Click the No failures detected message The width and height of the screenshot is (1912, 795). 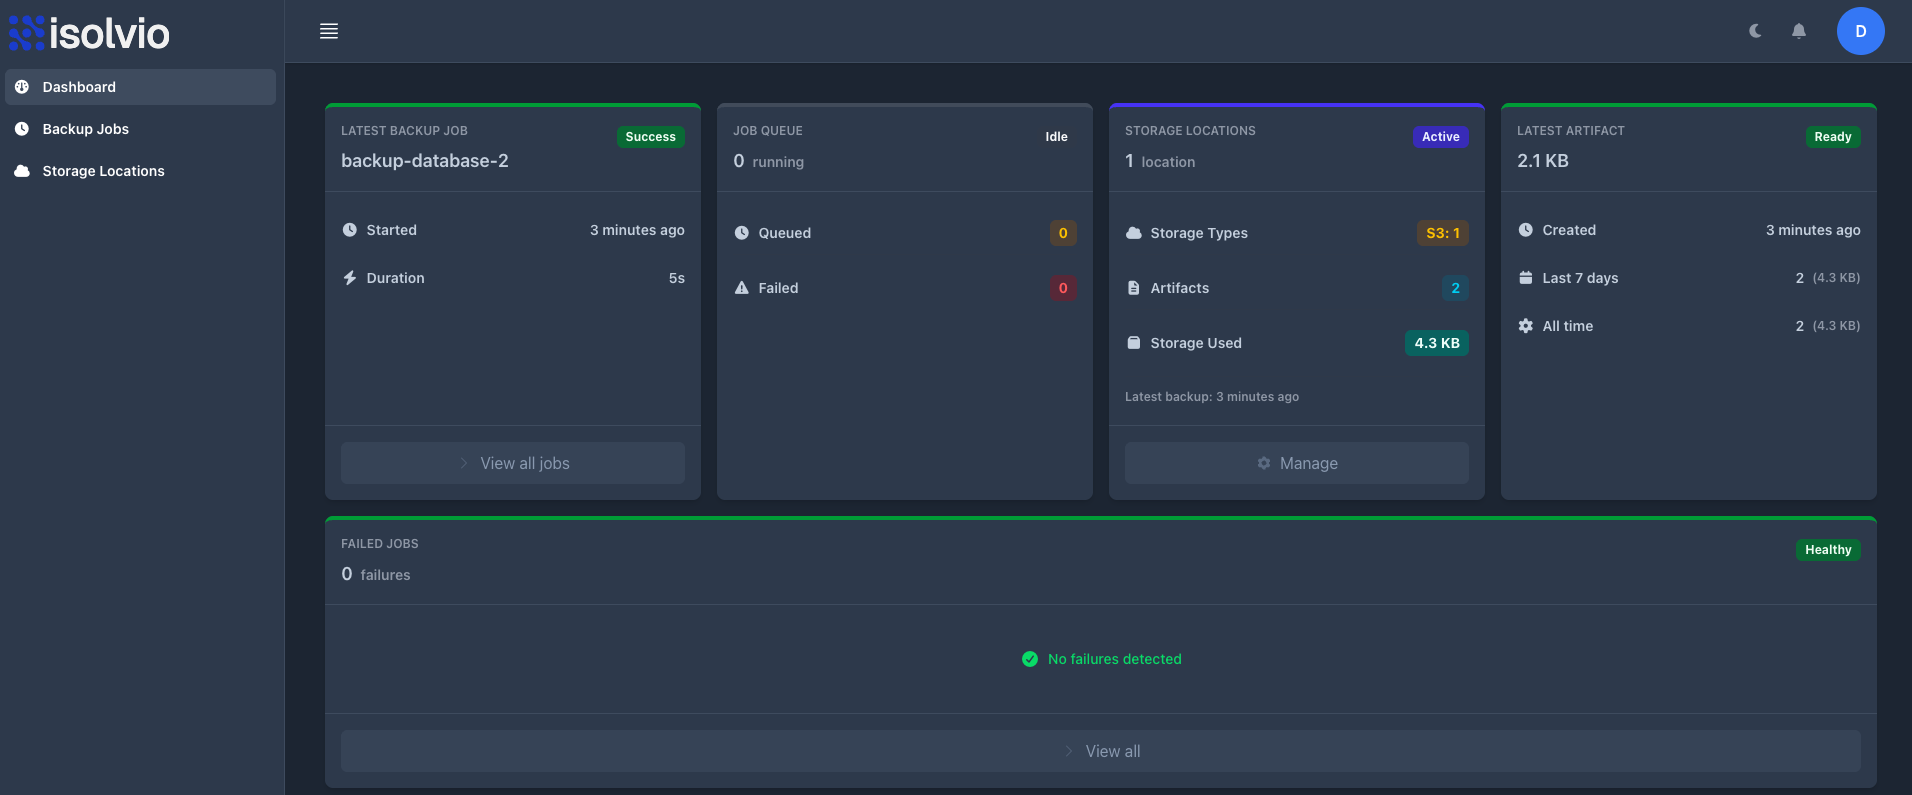click(1115, 659)
